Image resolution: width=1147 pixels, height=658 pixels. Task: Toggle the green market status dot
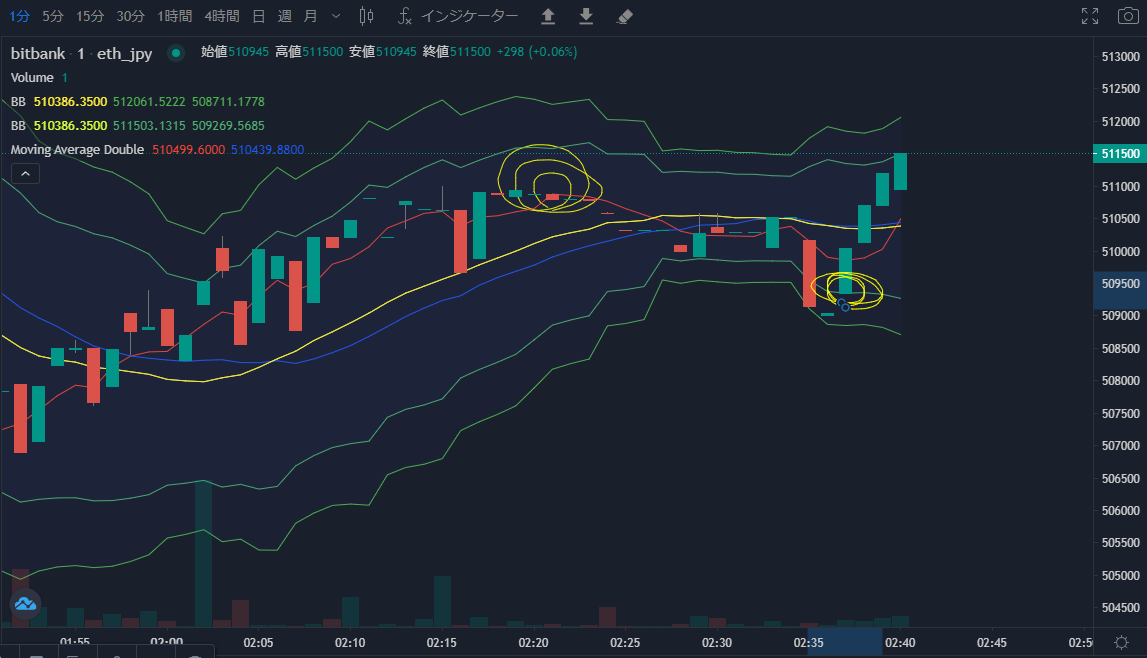pyautogui.click(x=176, y=53)
